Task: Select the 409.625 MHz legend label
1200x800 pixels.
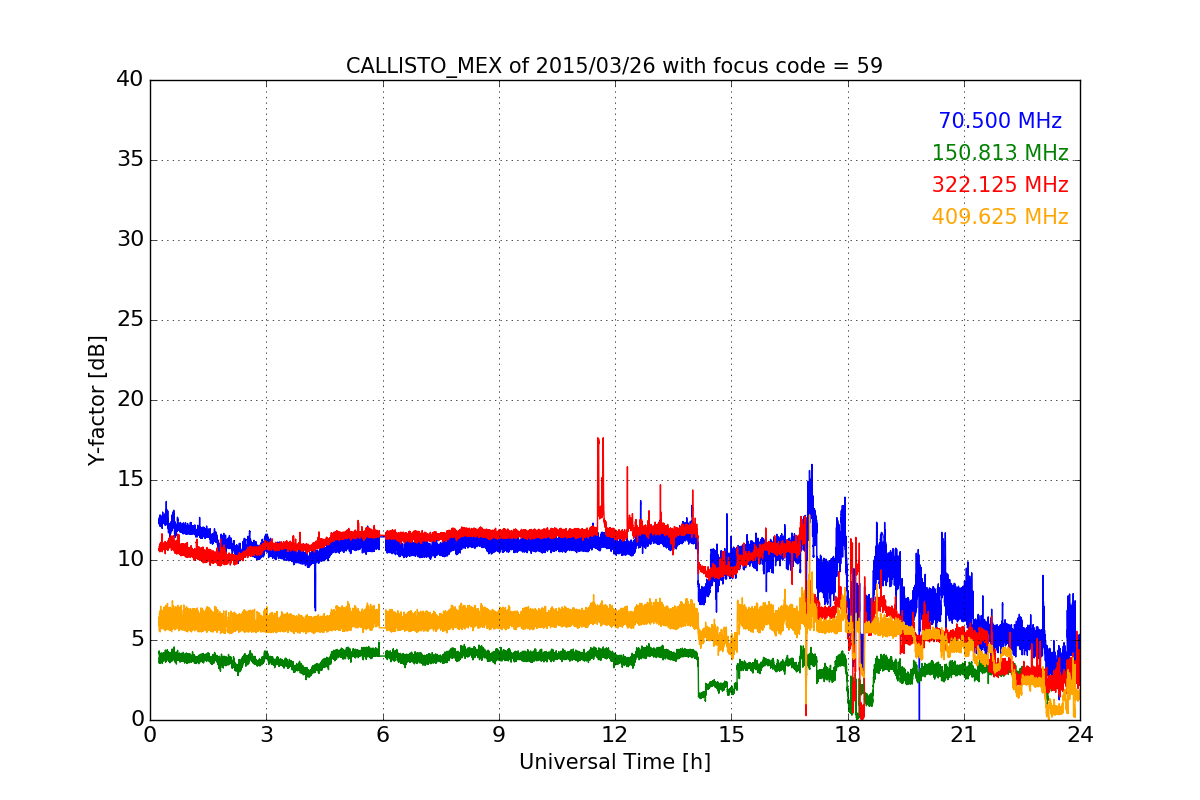Action: coord(1000,217)
